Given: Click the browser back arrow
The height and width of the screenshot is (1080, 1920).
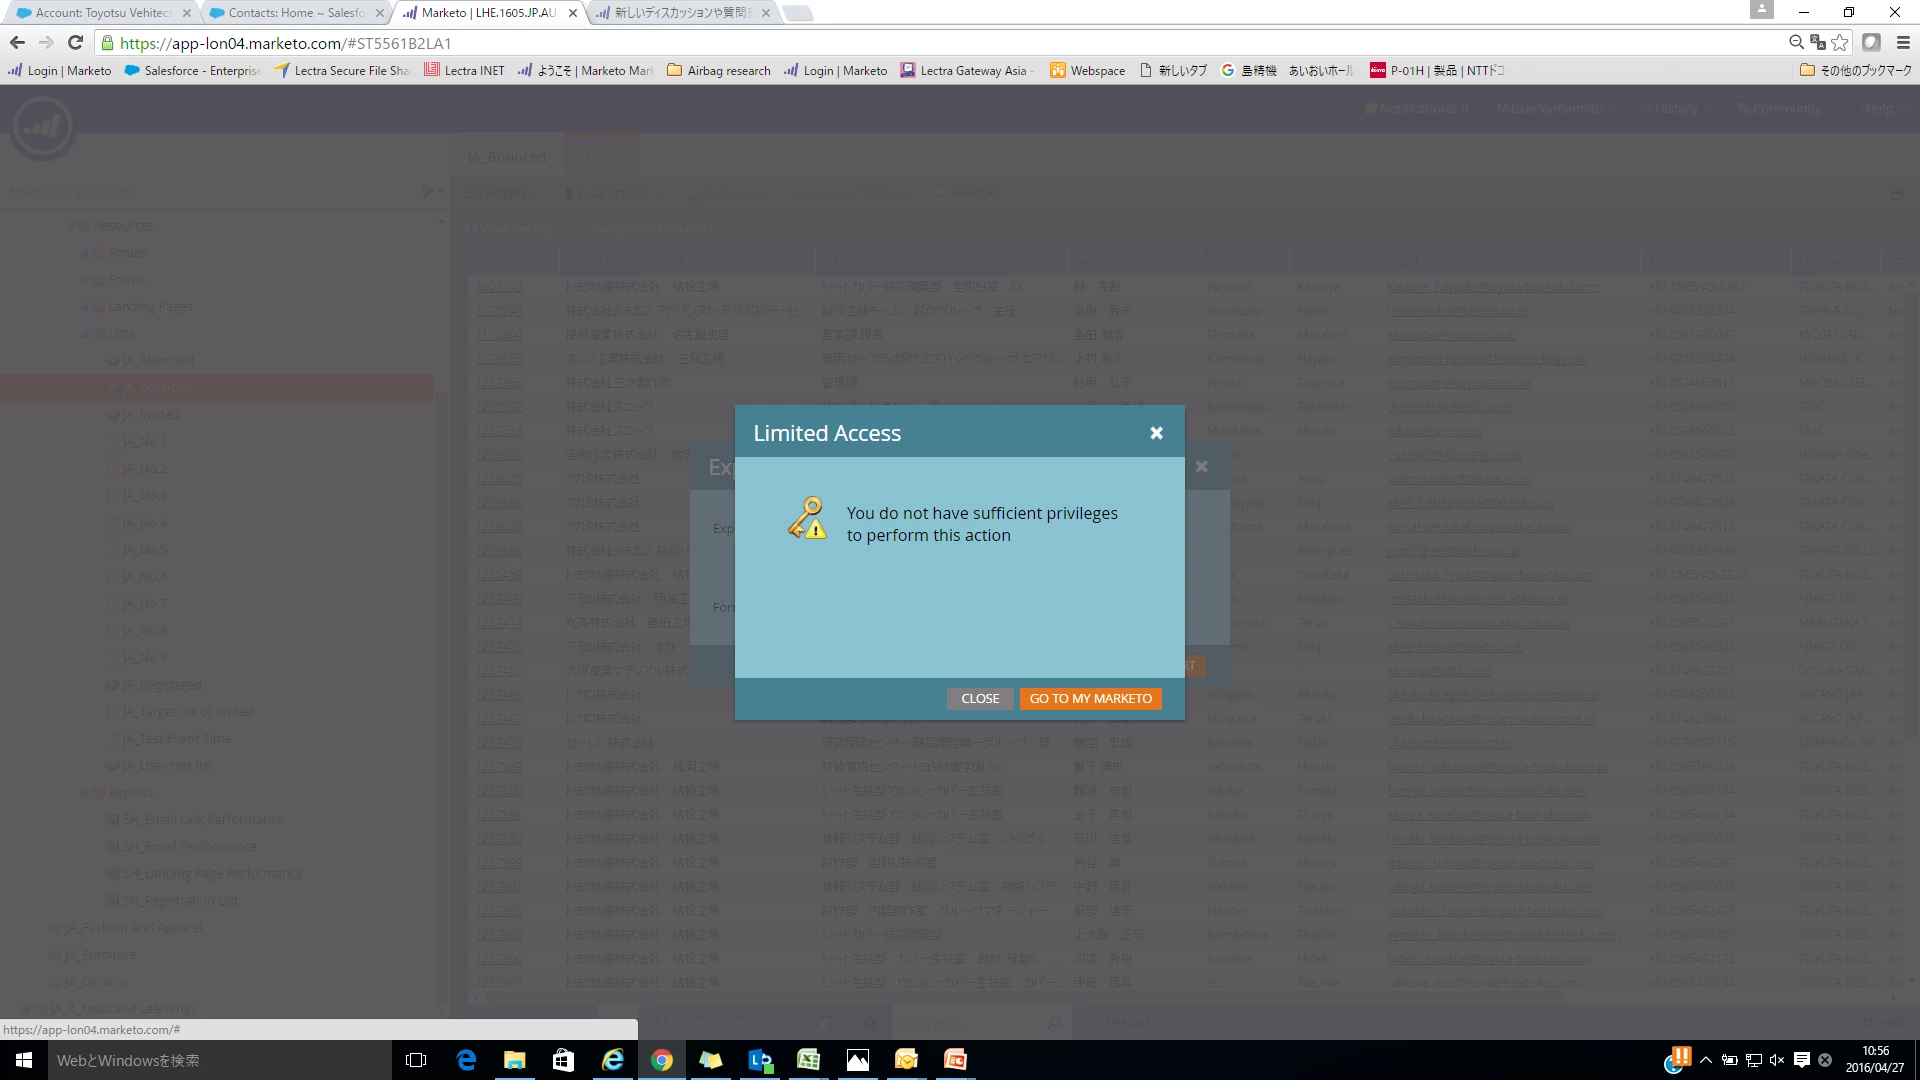Looking at the screenshot, I should click(x=17, y=42).
